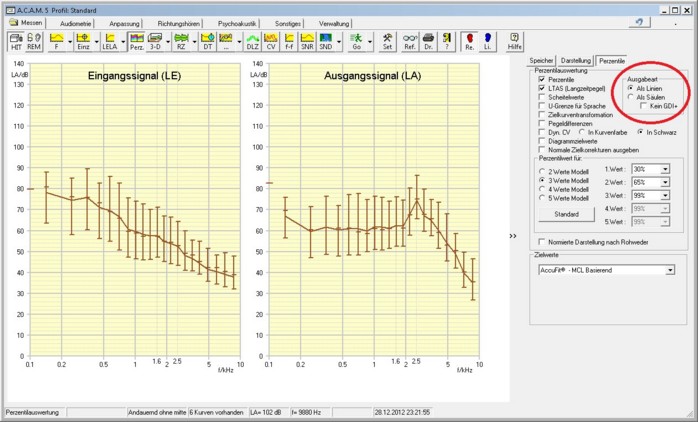Click the undo arrow button at top right
The image size is (698, 422).
click(639, 22)
